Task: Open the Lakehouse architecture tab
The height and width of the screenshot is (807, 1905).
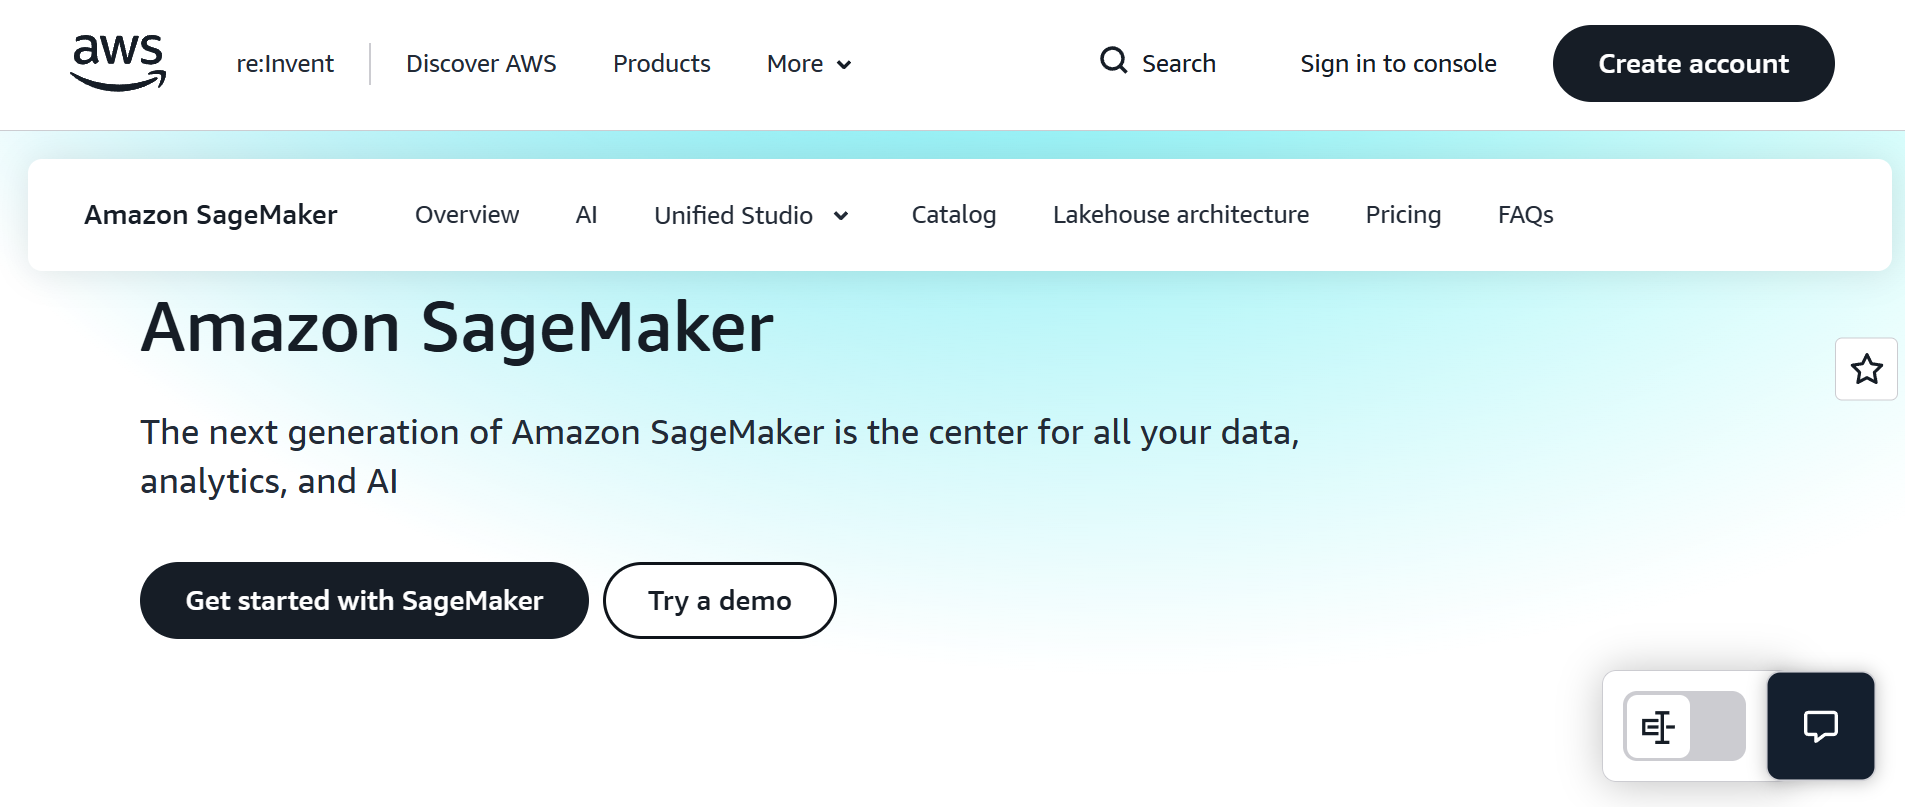Action: tap(1181, 214)
